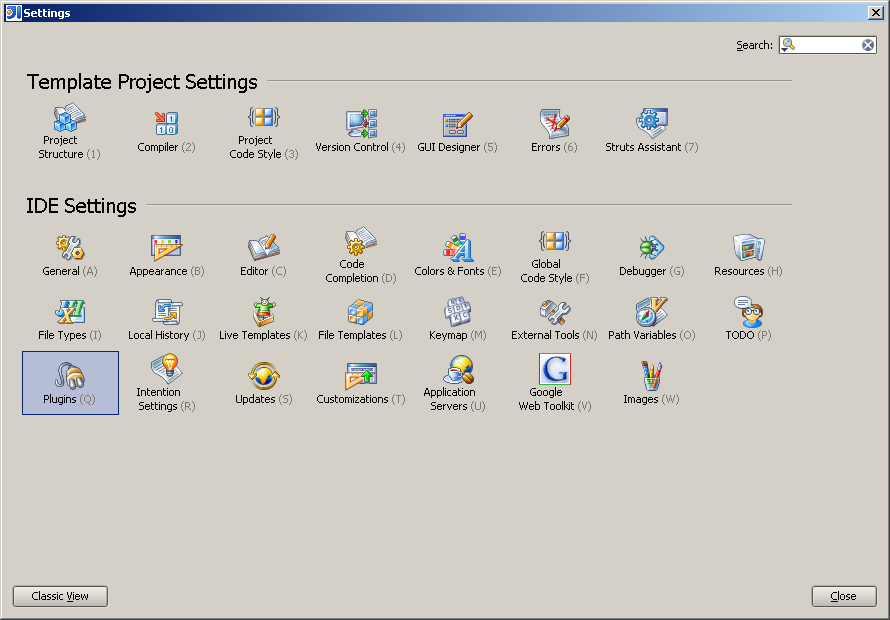Viewport: 890px width, 620px height.
Task: Open File Templates settings
Action: (x=360, y=319)
